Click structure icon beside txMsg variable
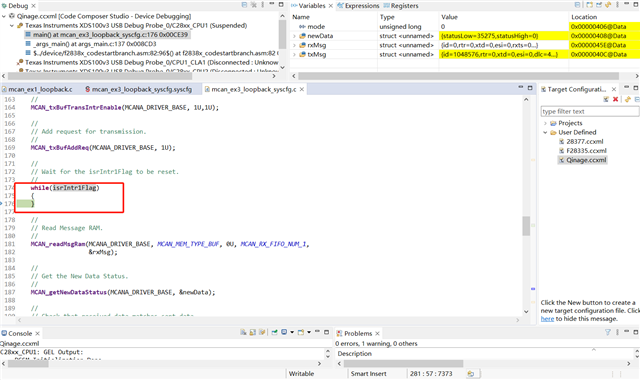640x380 pixels. click(x=302, y=54)
